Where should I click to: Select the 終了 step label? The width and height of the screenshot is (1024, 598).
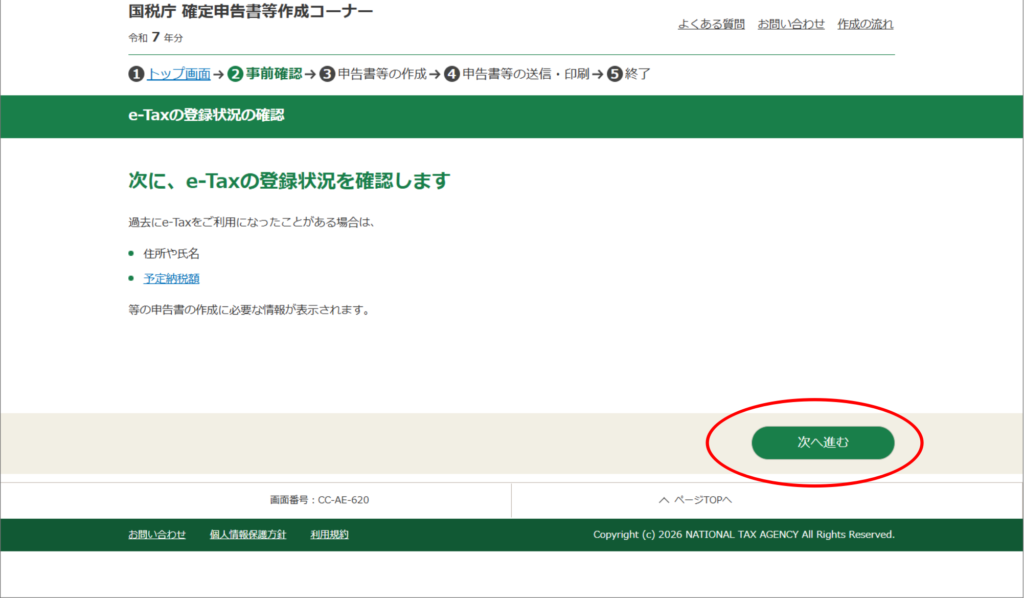[x=638, y=74]
